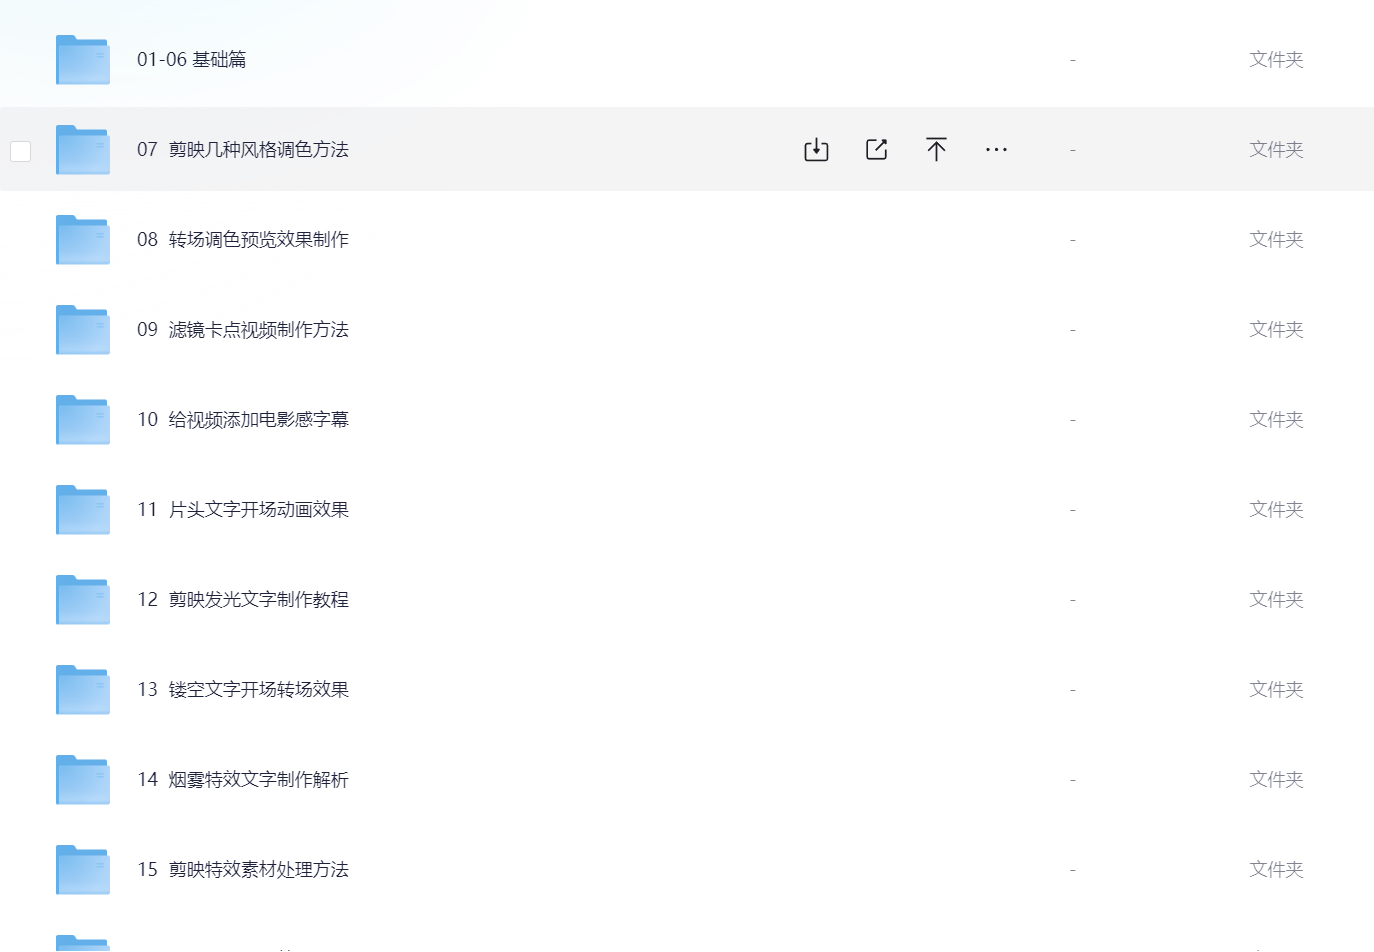Click folder icon for 12 剪映发光文字制作教程
This screenshot has height=952, width=1374.
point(83,600)
